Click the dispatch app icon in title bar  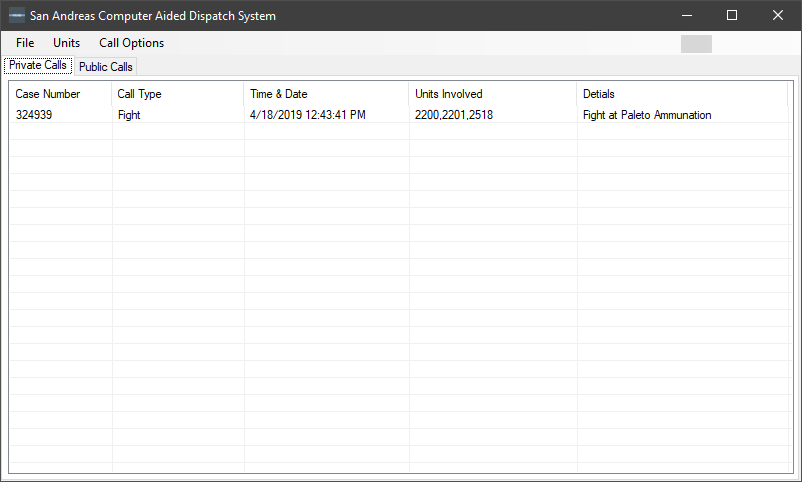17,16
